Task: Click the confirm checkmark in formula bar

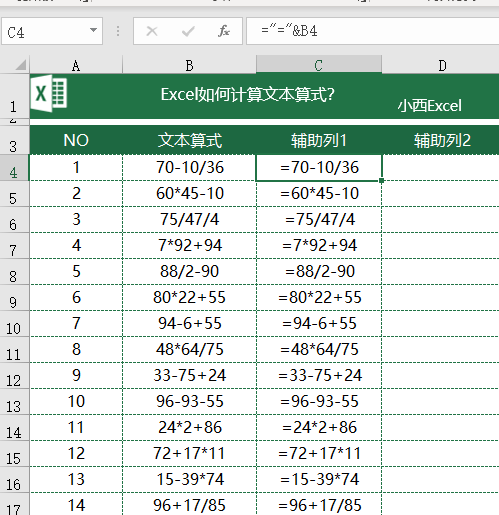Action: point(188,31)
